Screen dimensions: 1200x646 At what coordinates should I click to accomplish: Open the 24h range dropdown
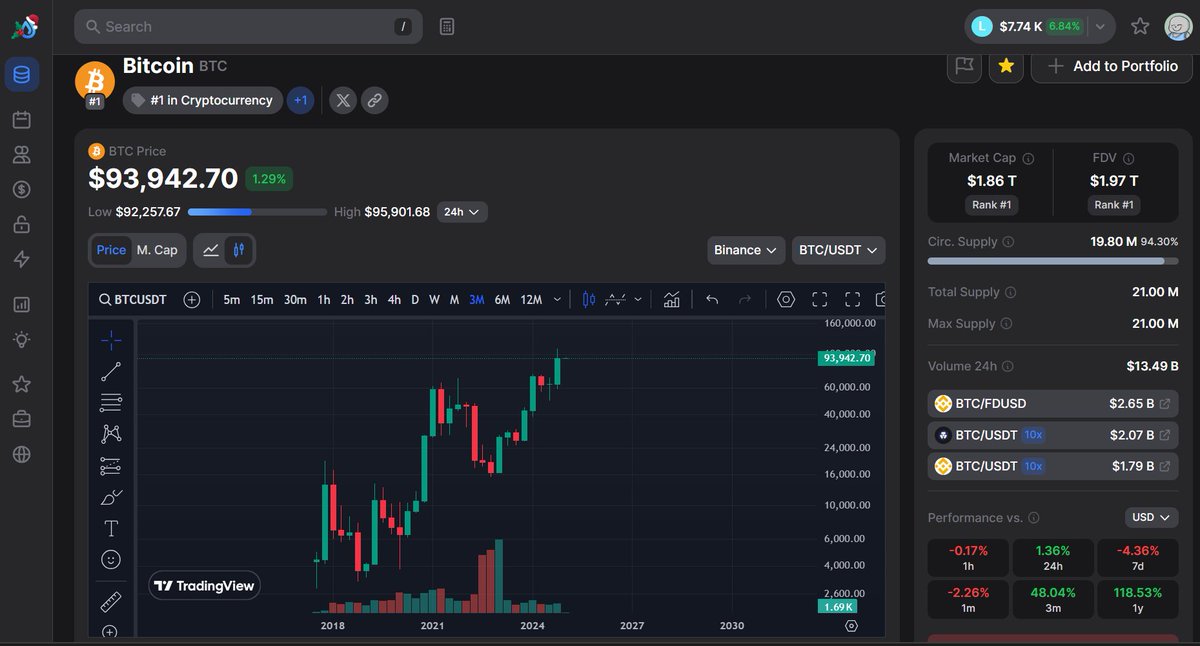tap(462, 212)
